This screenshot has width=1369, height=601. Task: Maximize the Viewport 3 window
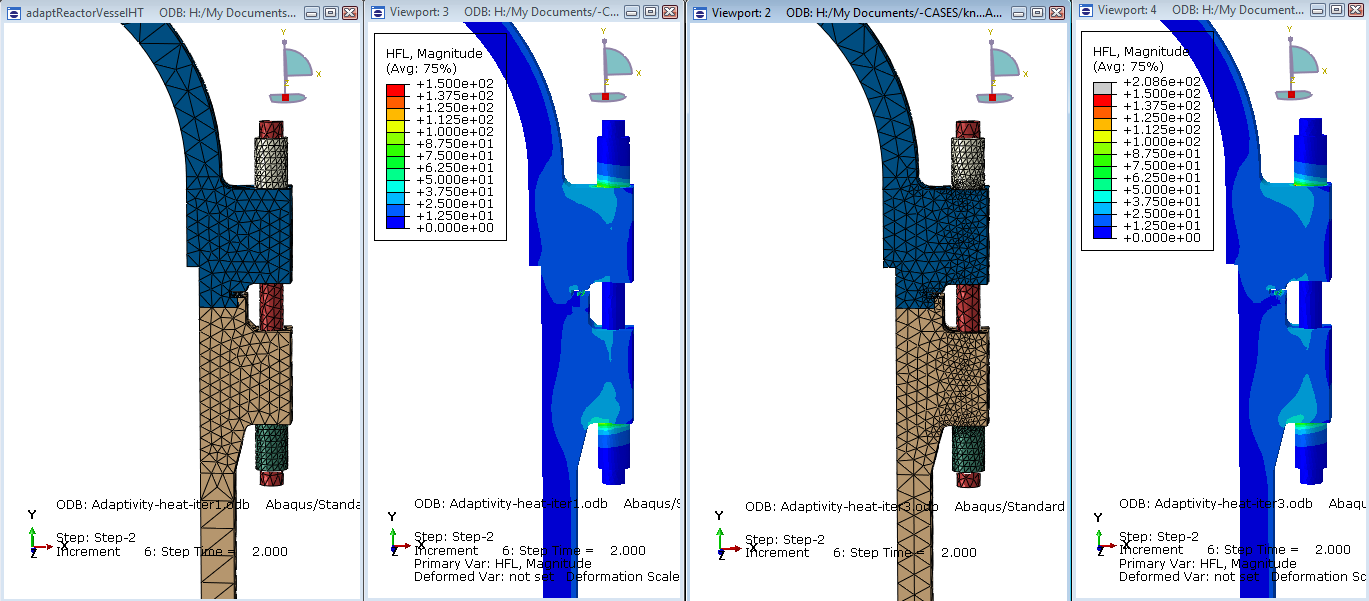tap(648, 13)
